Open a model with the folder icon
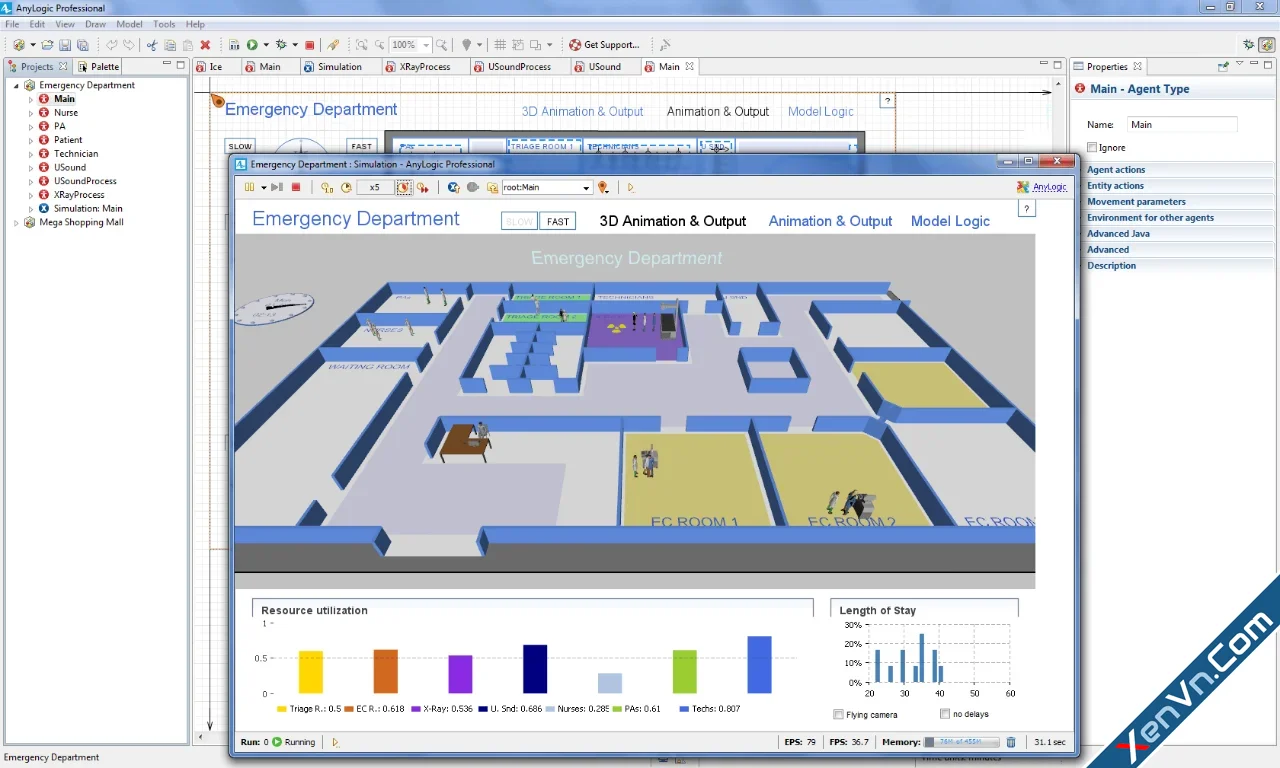Viewport: 1280px width, 768px height. click(47, 45)
